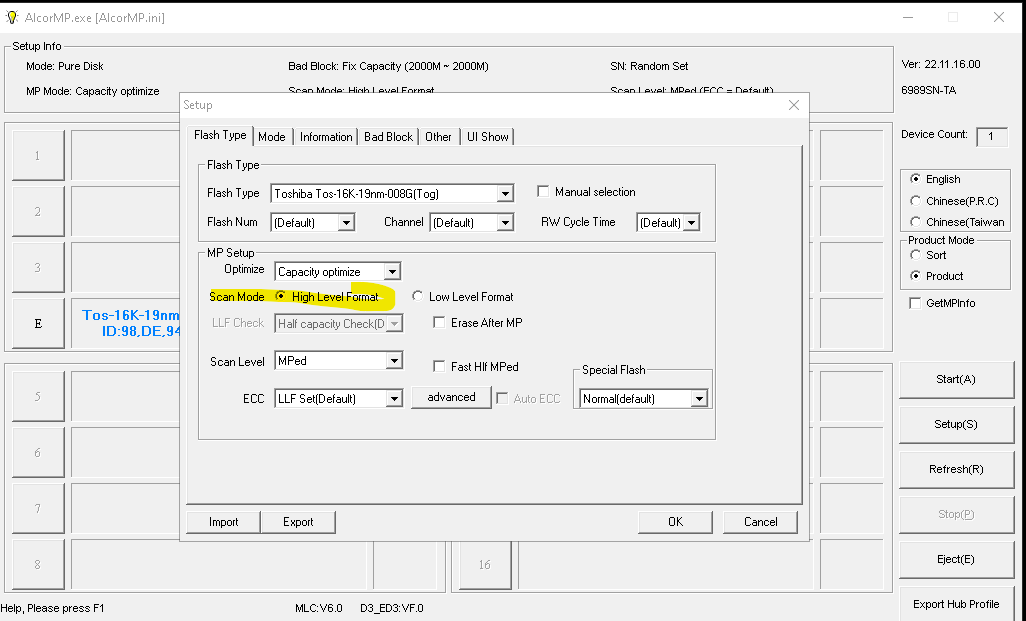Select port slot button E
The image size is (1026, 621).
click(38, 323)
